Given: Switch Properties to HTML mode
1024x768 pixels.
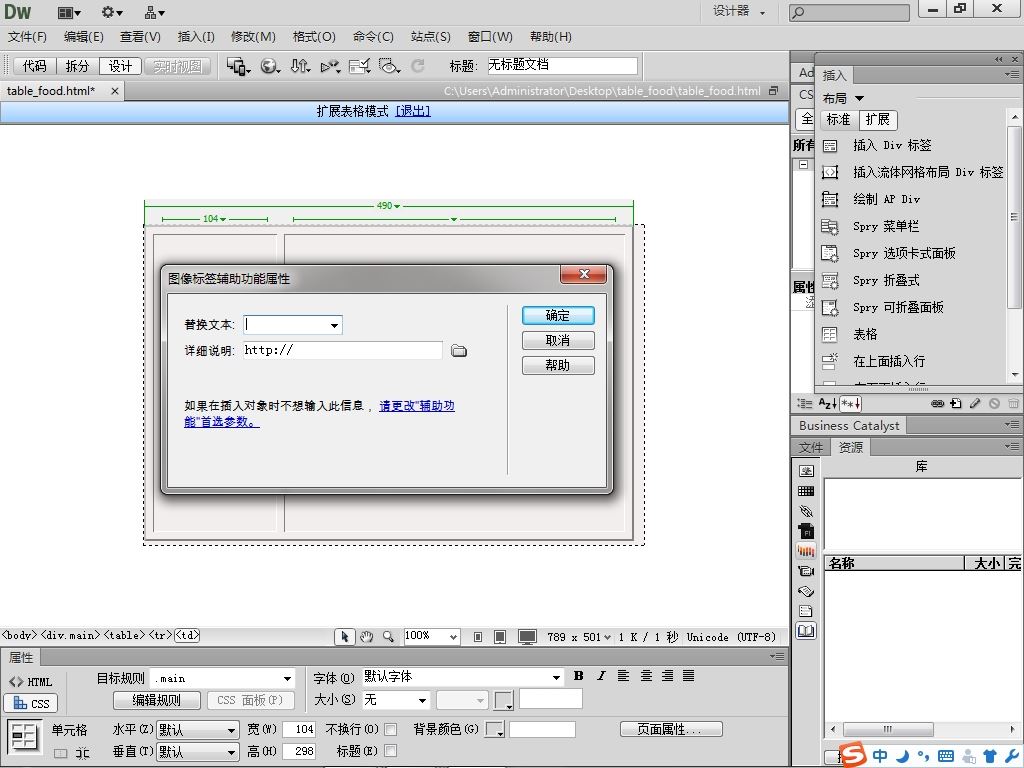Looking at the screenshot, I should tap(31, 682).
